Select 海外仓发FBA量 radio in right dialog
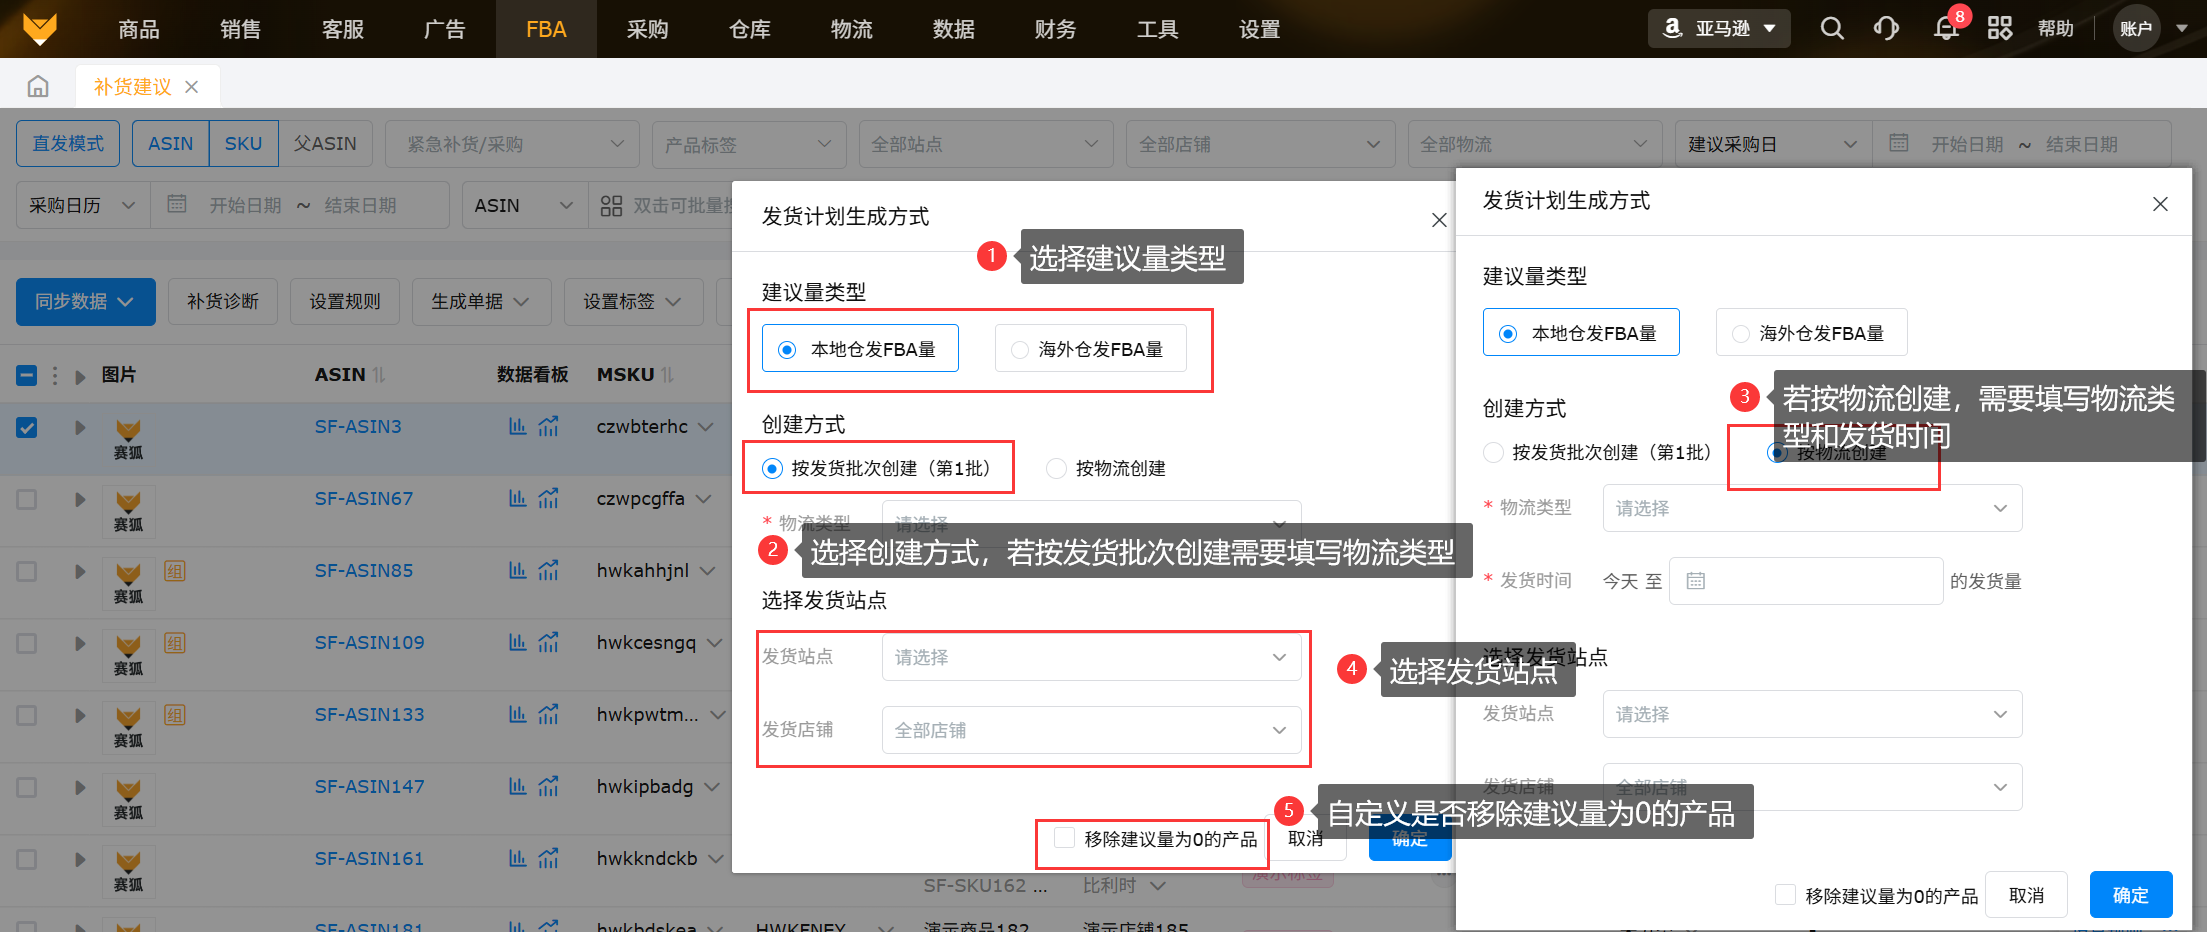 1742,334
